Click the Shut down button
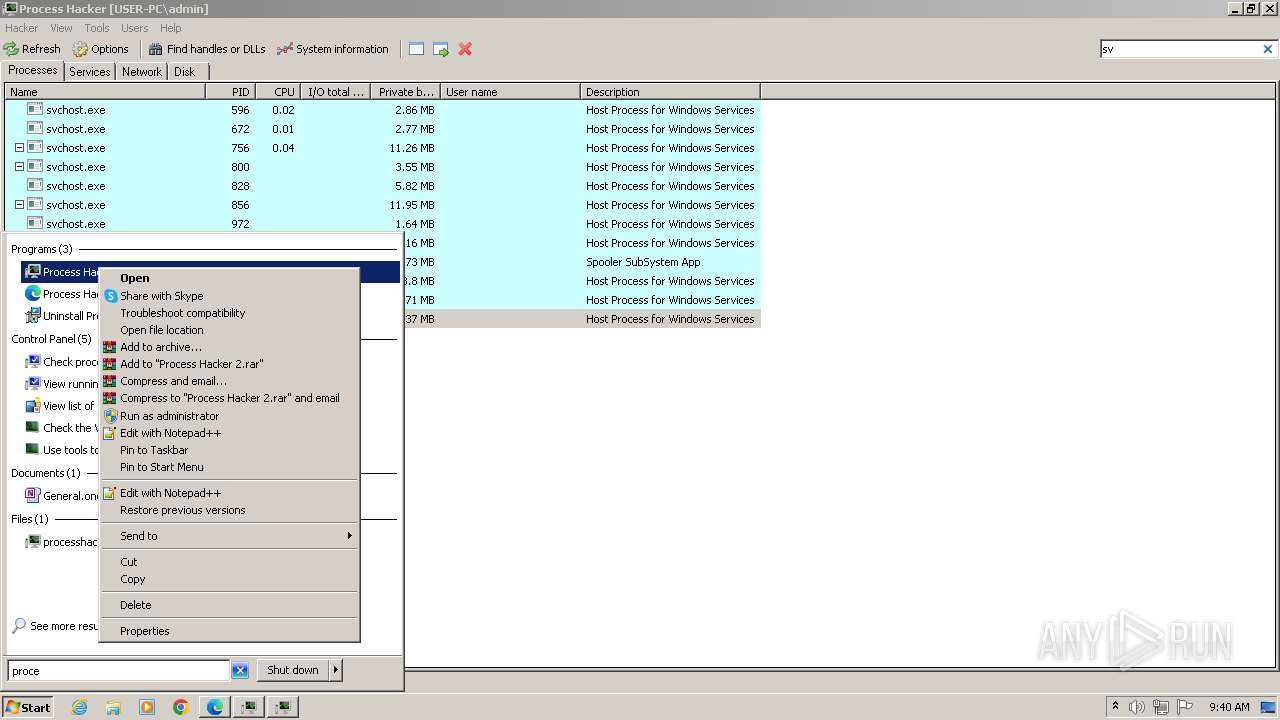The height and width of the screenshot is (720, 1280). 293,670
